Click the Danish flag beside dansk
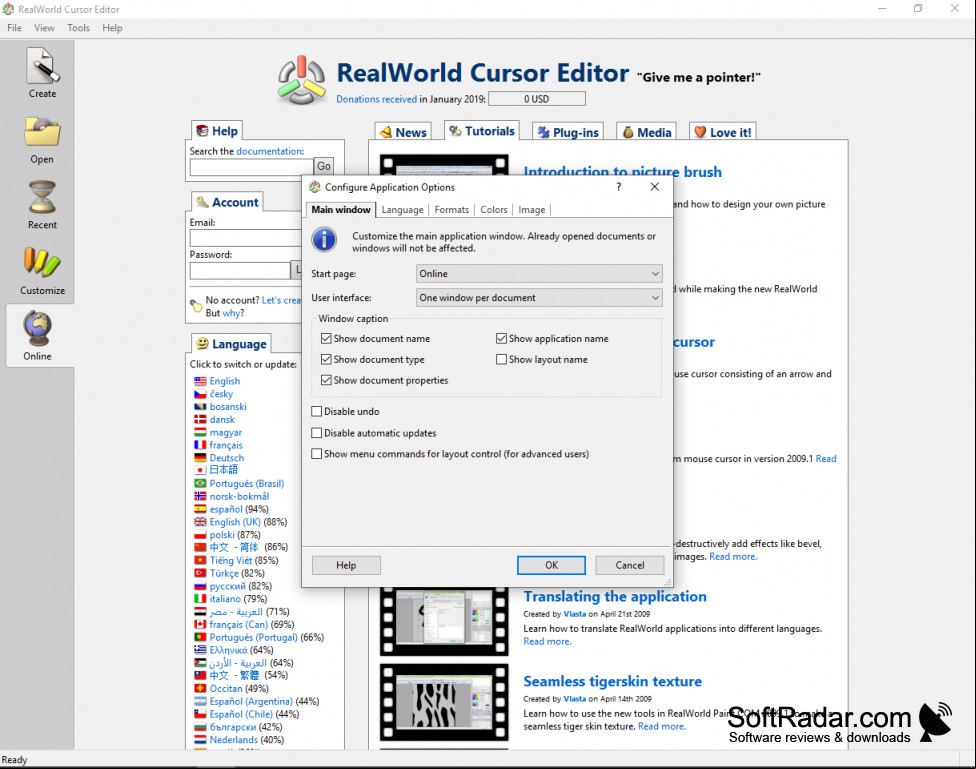Image resolution: width=976 pixels, height=769 pixels. coord(200,419)
